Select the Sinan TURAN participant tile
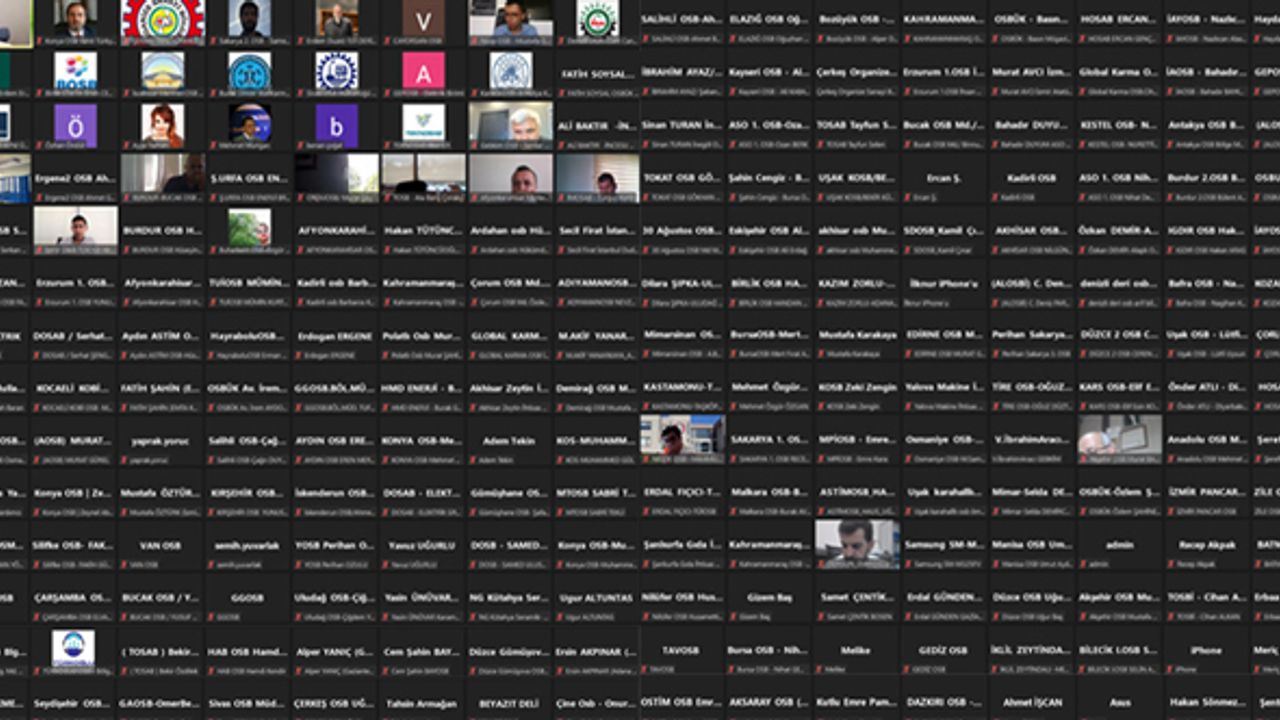Image resolution: width=1280 pixels, height=720 pixels. (683, 126)
